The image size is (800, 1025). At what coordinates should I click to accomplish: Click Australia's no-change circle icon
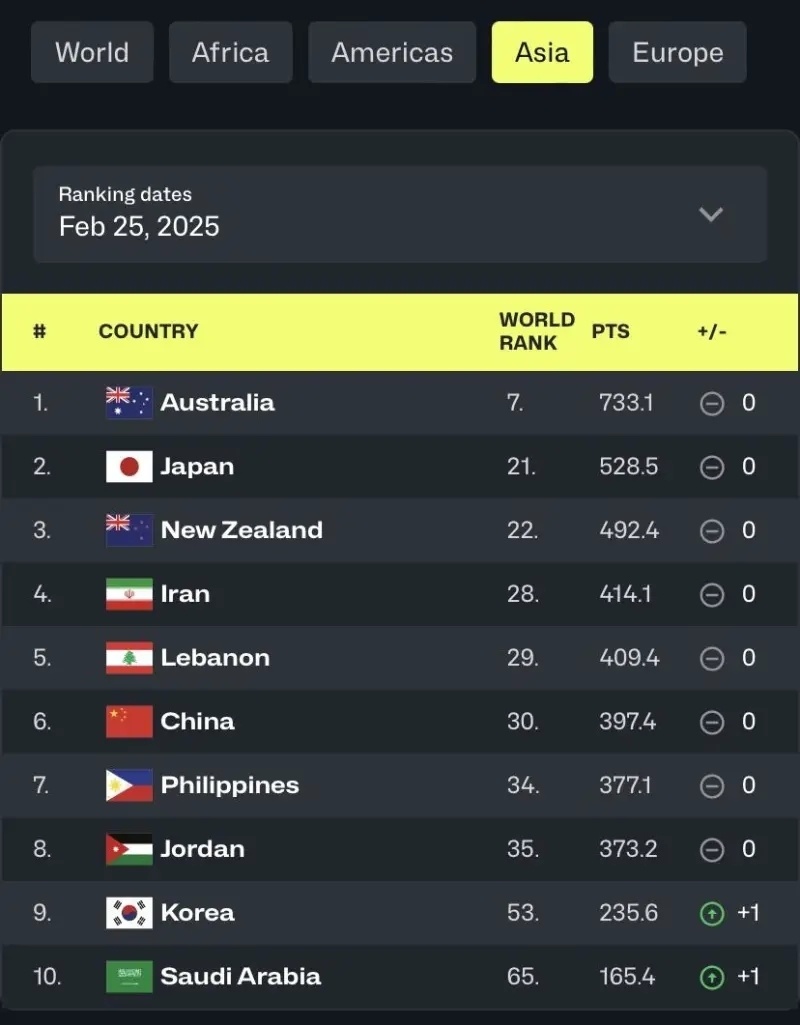711,403
